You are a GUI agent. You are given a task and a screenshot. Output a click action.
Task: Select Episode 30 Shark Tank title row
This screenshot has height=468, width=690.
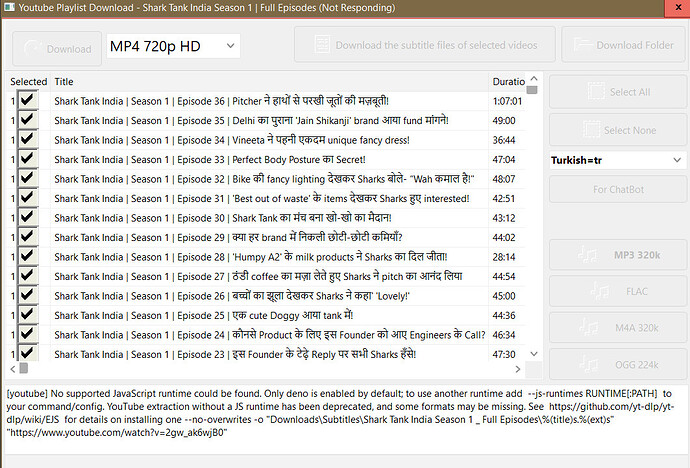(x=223, y=218)
